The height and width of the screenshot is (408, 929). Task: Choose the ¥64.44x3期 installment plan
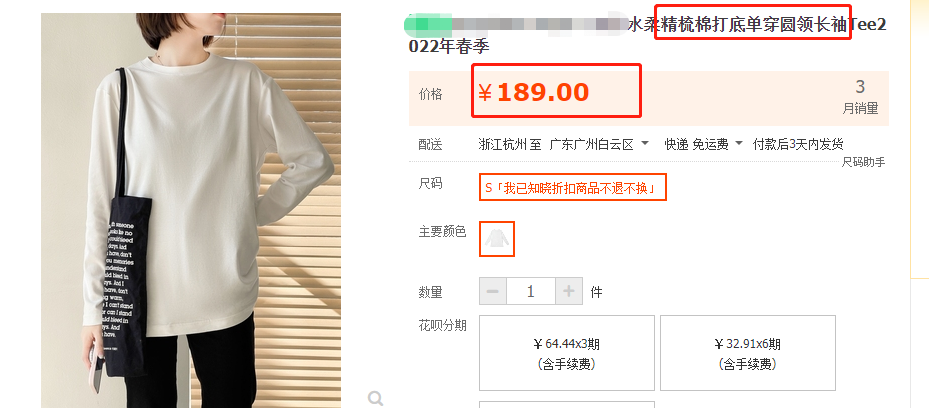coord(566,353)
